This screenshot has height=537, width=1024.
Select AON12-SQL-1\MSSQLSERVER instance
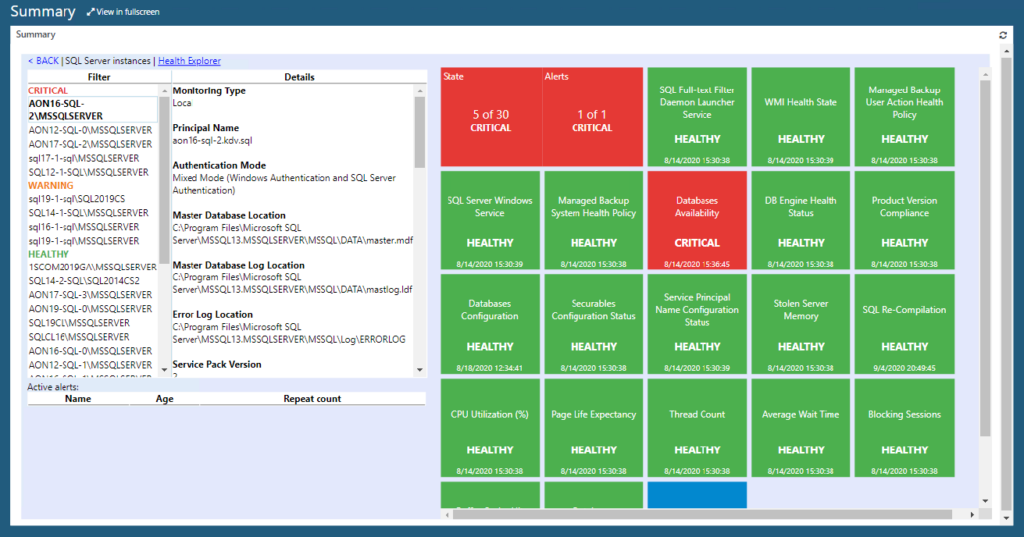(90, 365)
